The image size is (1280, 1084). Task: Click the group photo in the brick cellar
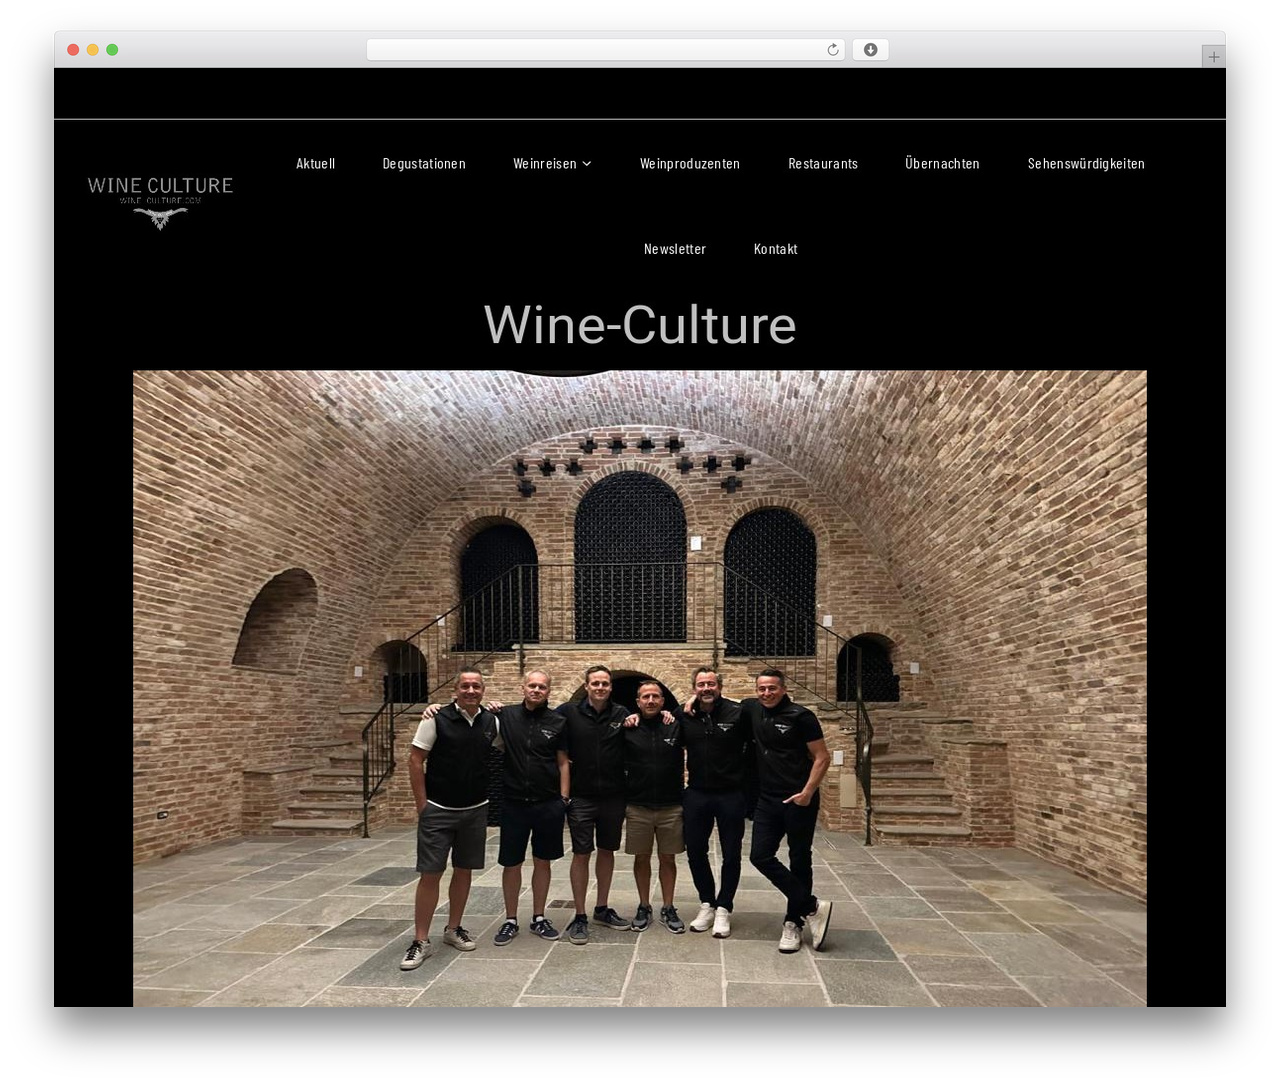coord(640,688)
